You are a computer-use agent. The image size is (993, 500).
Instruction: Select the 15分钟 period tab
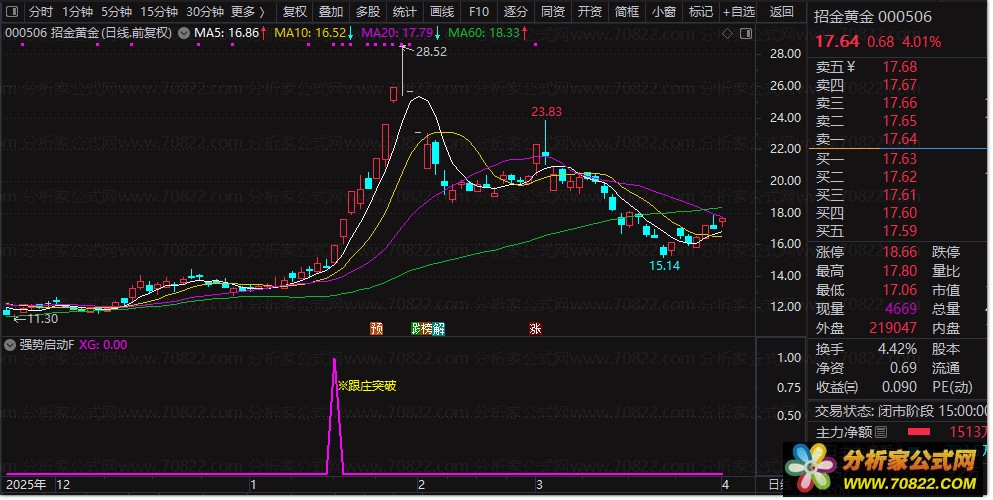point(159,12)
